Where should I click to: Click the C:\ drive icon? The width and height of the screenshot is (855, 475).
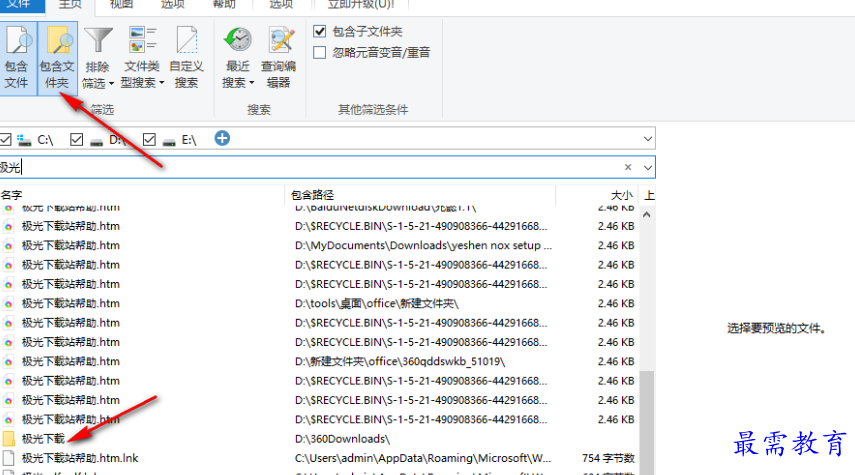click(x=24, y=141)
